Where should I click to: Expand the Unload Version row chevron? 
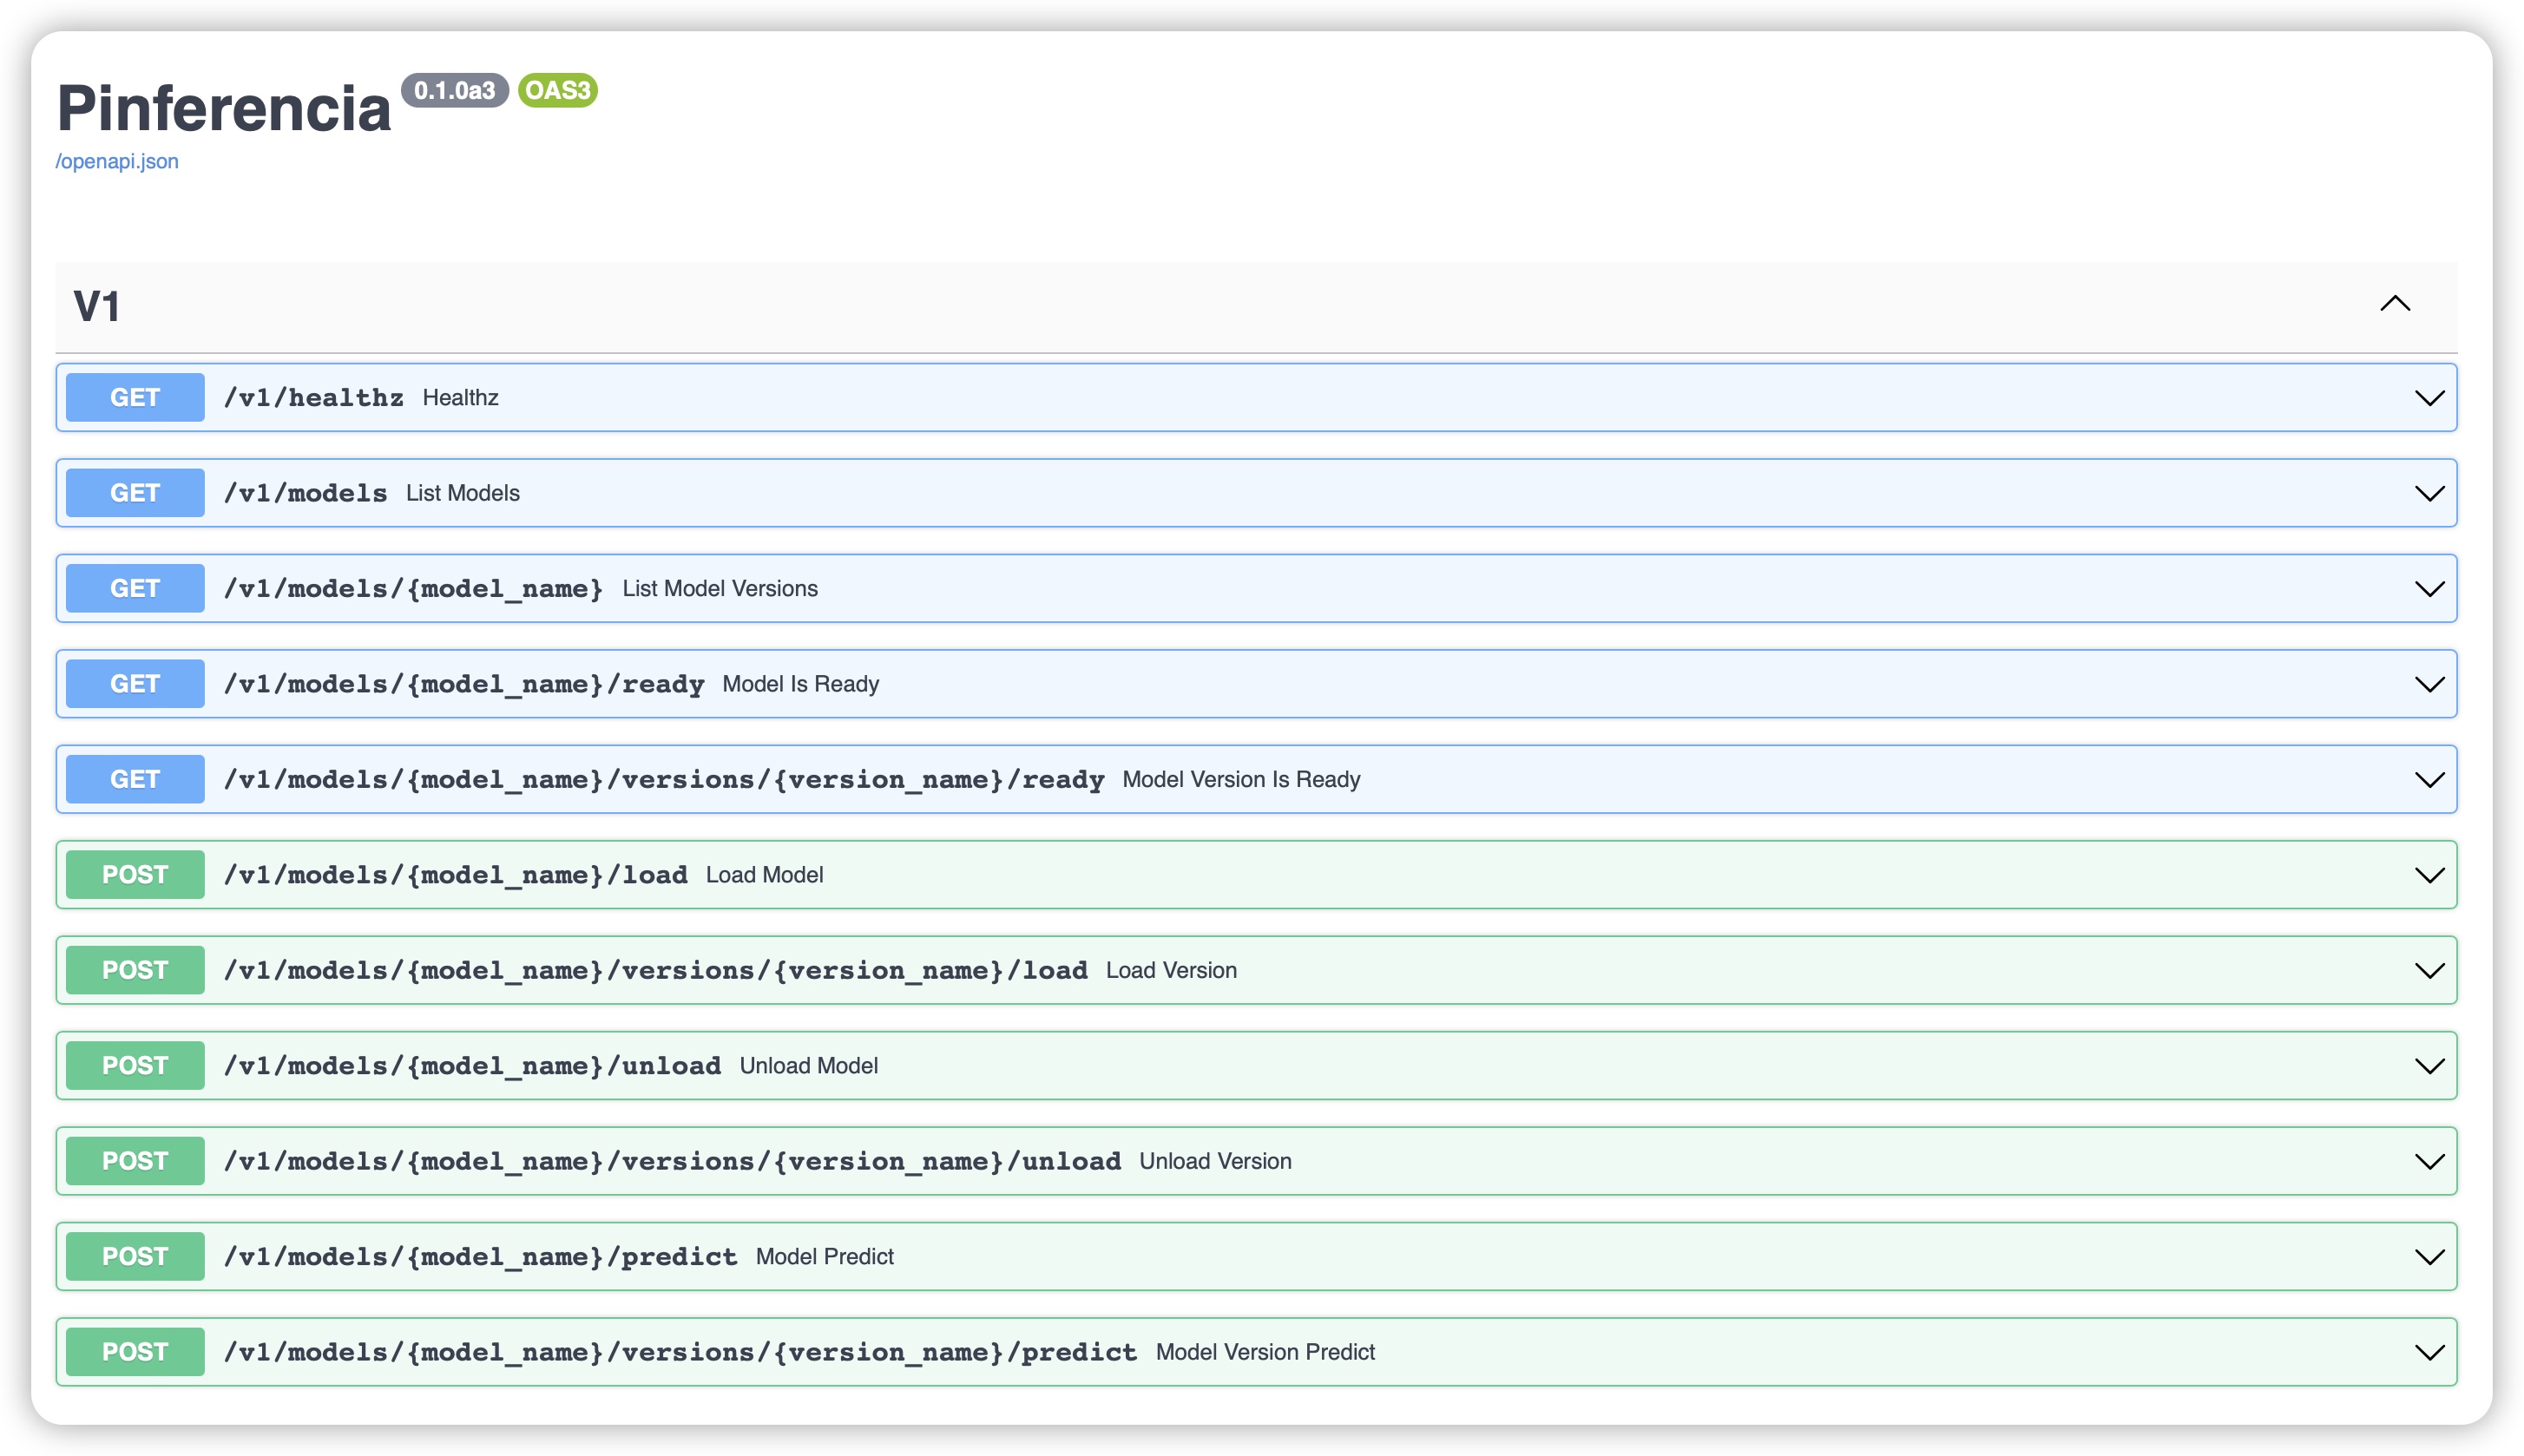tap(2429, 1161)
